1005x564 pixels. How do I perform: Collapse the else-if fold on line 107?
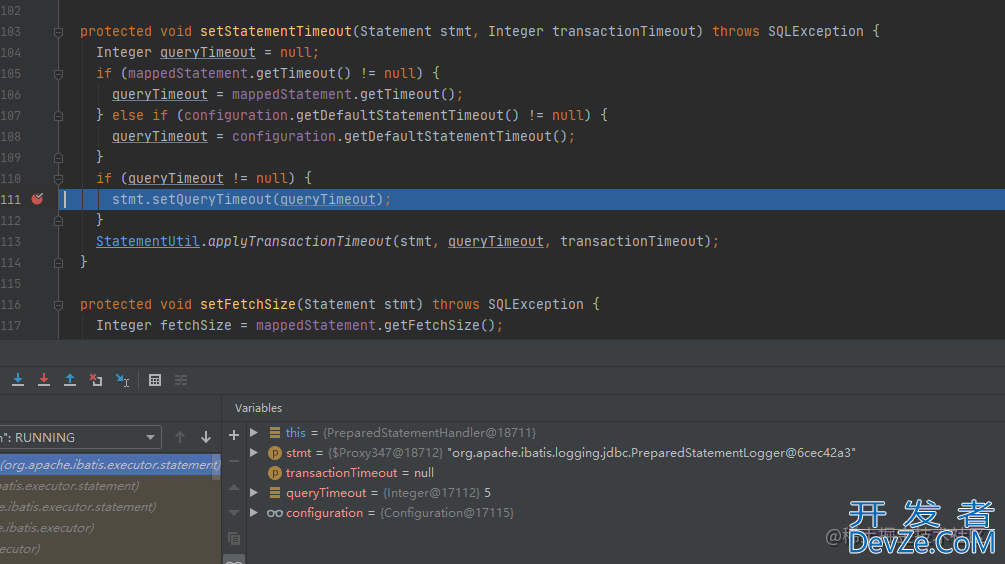[x=58, y=116]
